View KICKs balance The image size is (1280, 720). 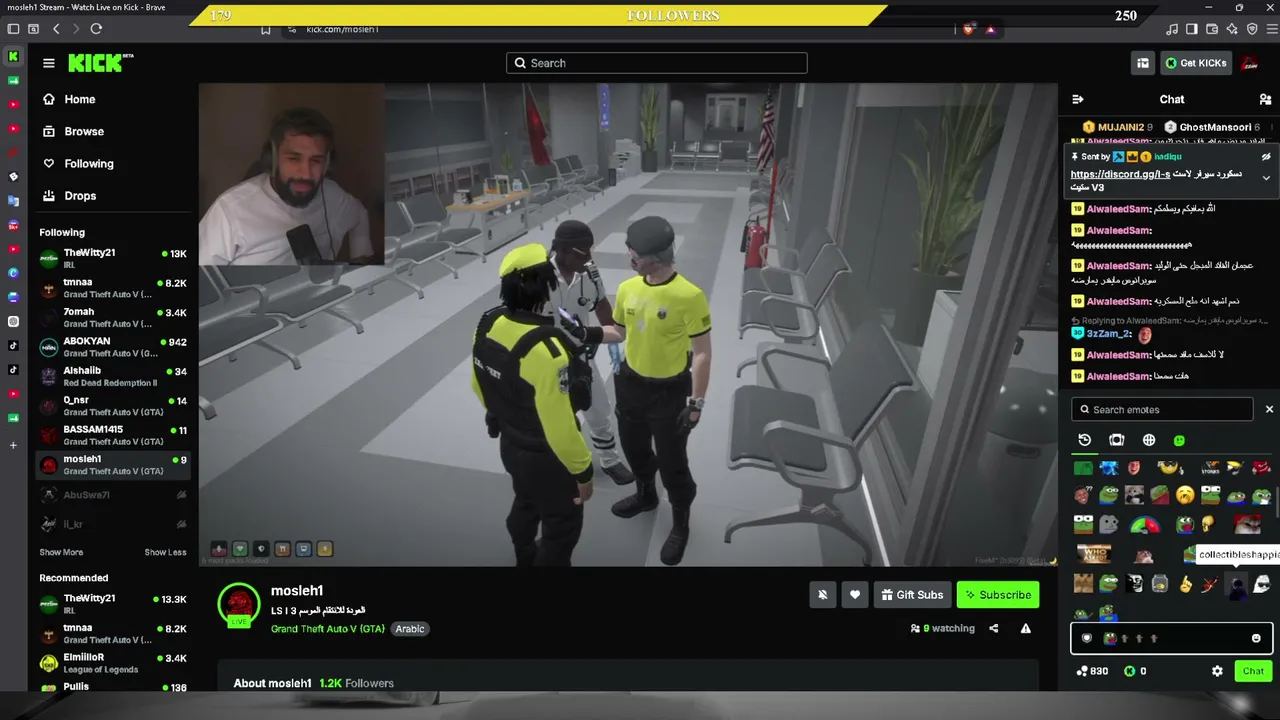1135,671
